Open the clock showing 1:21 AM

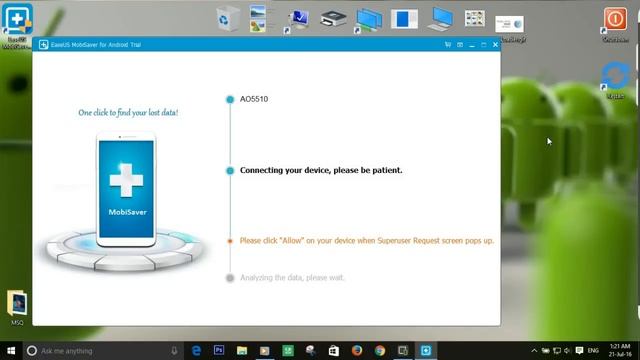(620, 351)
